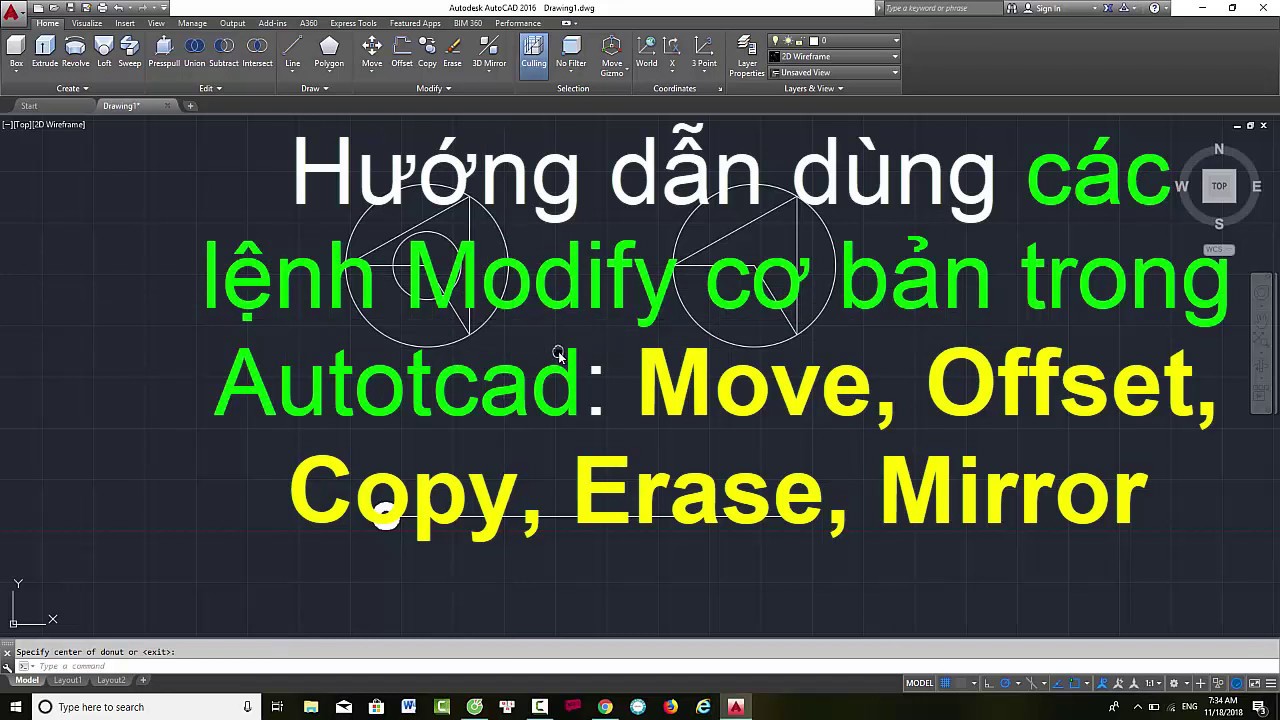Toggle 2D object snap
This screenshot has height=720, width=1280.
[1076, 683]
